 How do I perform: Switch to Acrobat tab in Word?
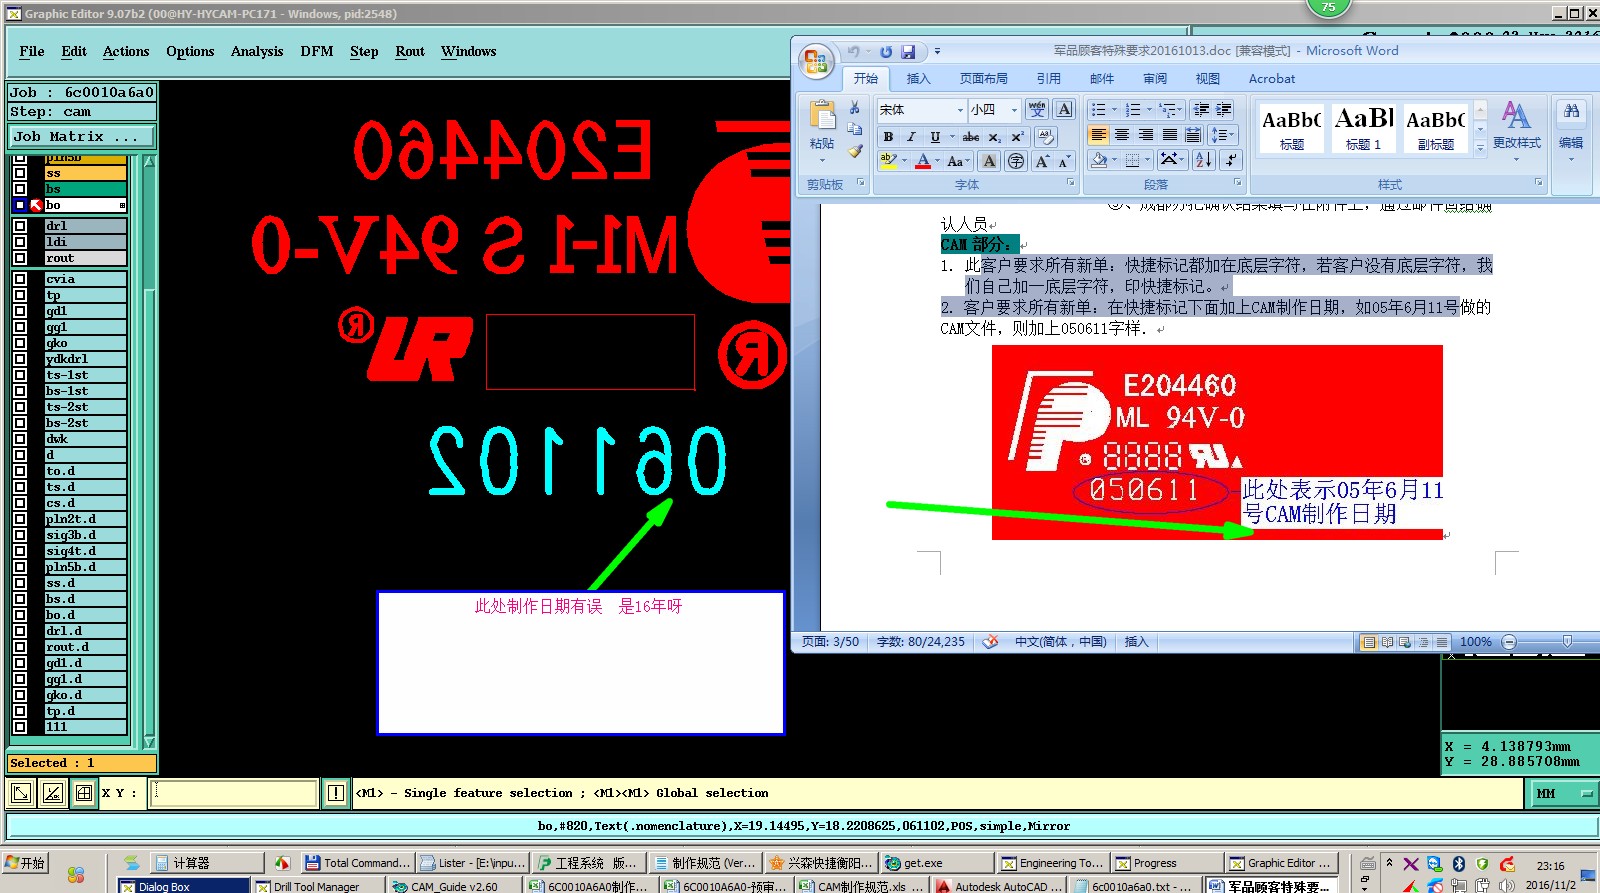1271,79
